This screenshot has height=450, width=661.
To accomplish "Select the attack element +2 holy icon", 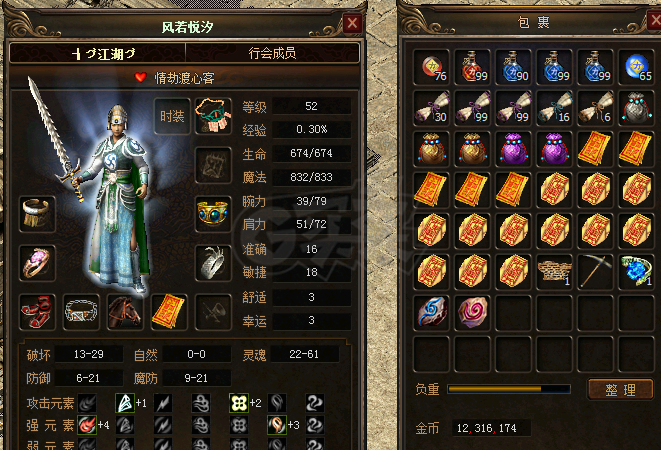I will [x=239, y=403].
